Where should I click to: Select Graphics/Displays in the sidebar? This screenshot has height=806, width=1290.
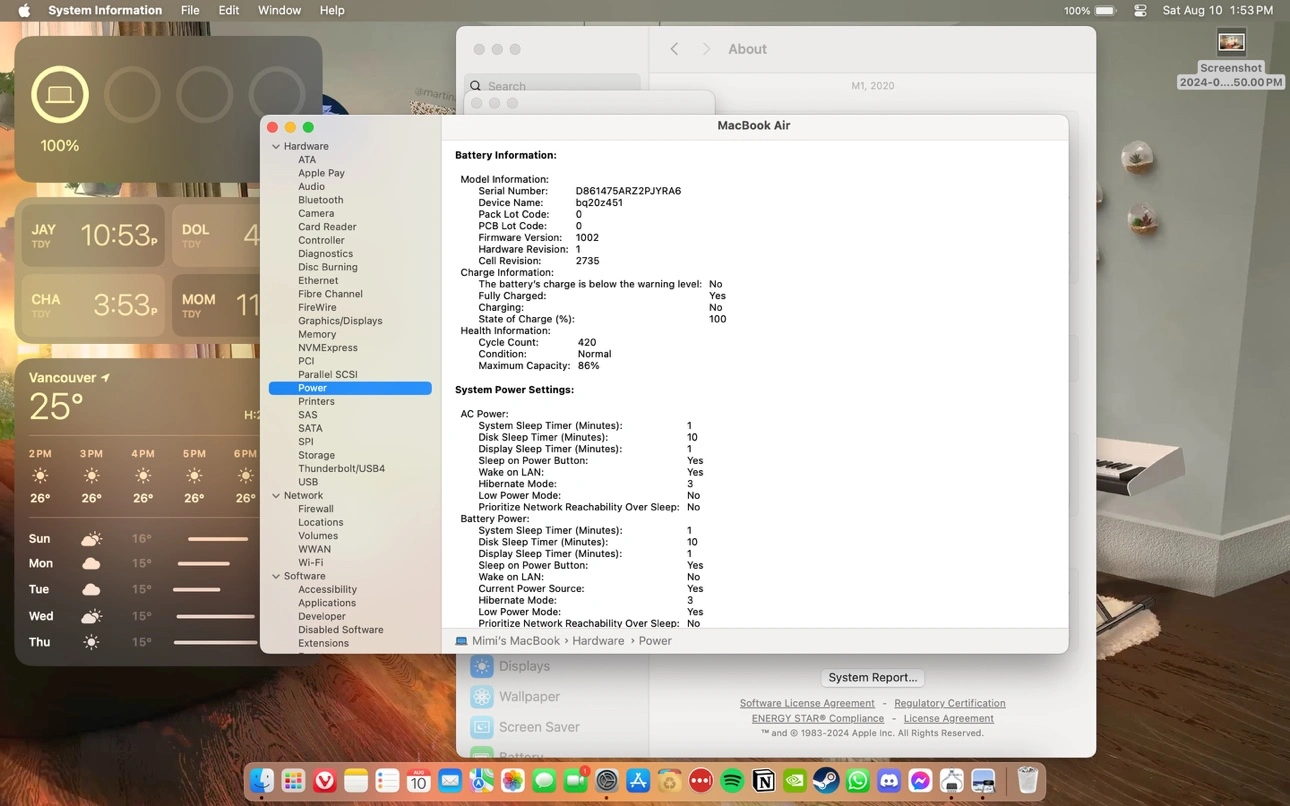click(340, 321)
